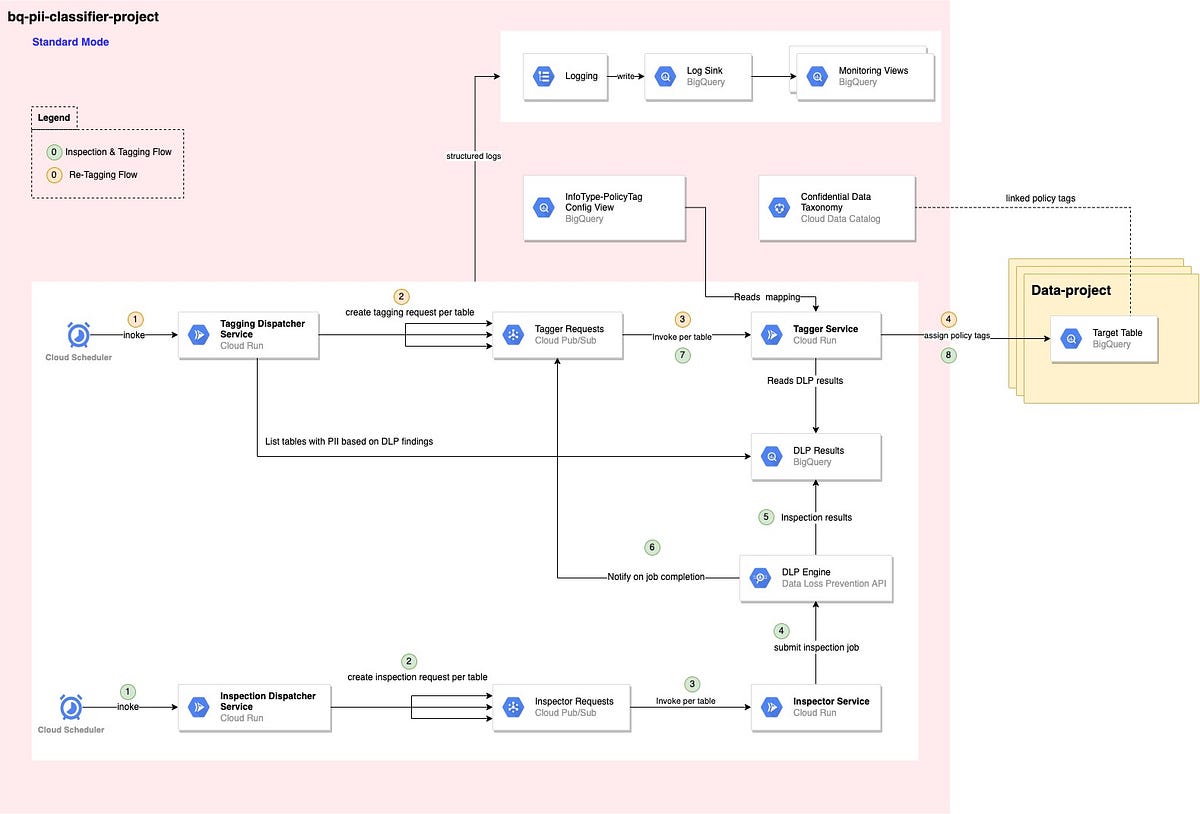The width and height of the screenshot is (1200, 814).
Task: Select the Cloud Scheduler clock icon
Action: tap(78, 335)
